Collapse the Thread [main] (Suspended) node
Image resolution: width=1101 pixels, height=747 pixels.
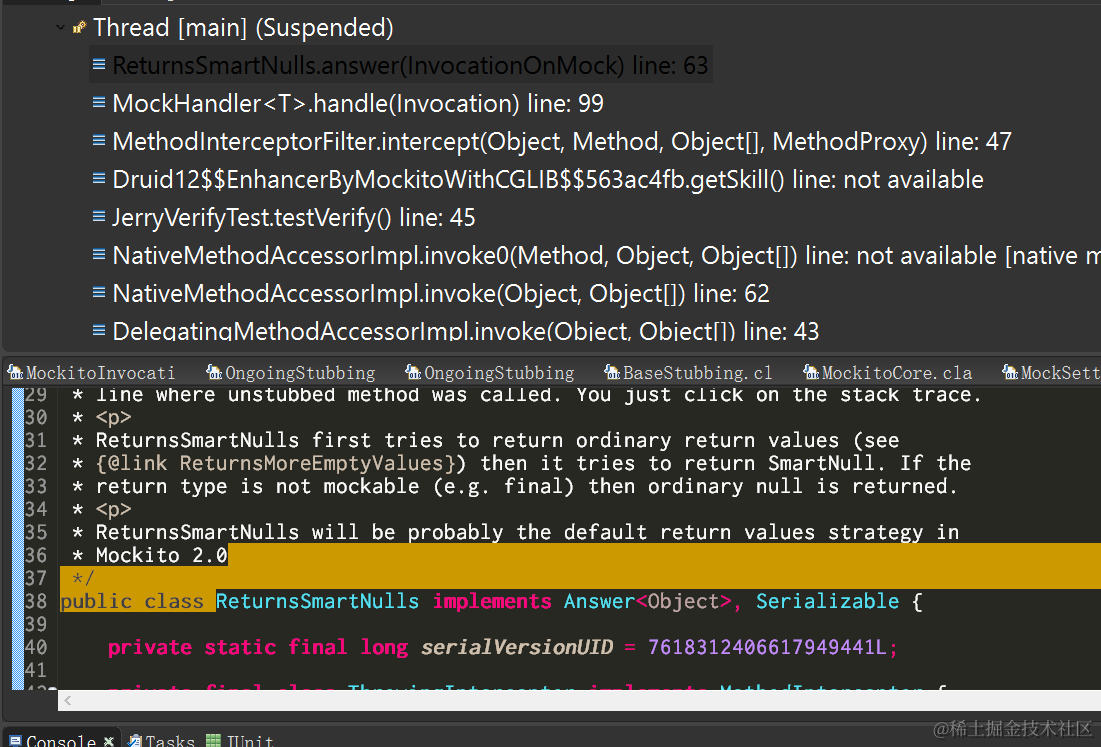coord(60,28)
